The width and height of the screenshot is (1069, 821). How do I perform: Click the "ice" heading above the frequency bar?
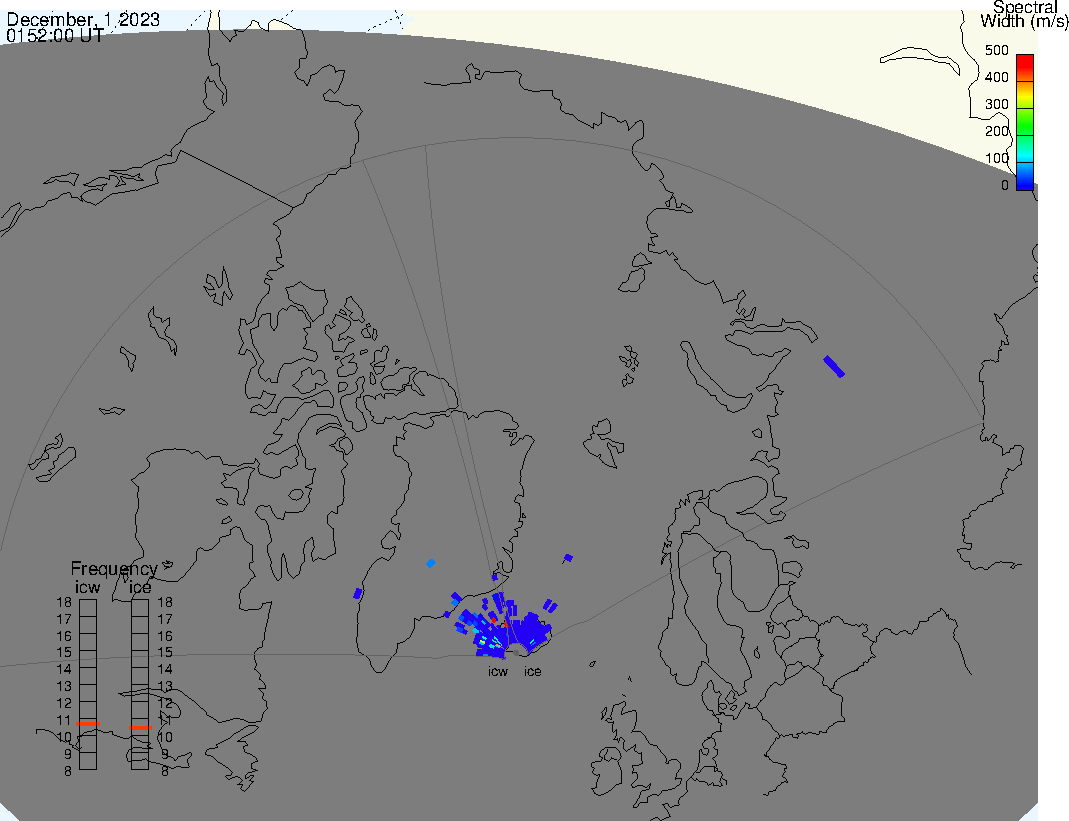[x=140, y=587]
